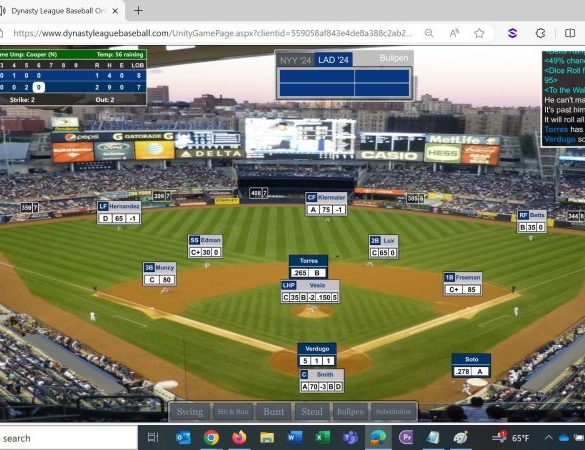585x450 pixels.
Task: Switch to the LAD '24 tab
Action: [333, 60]
